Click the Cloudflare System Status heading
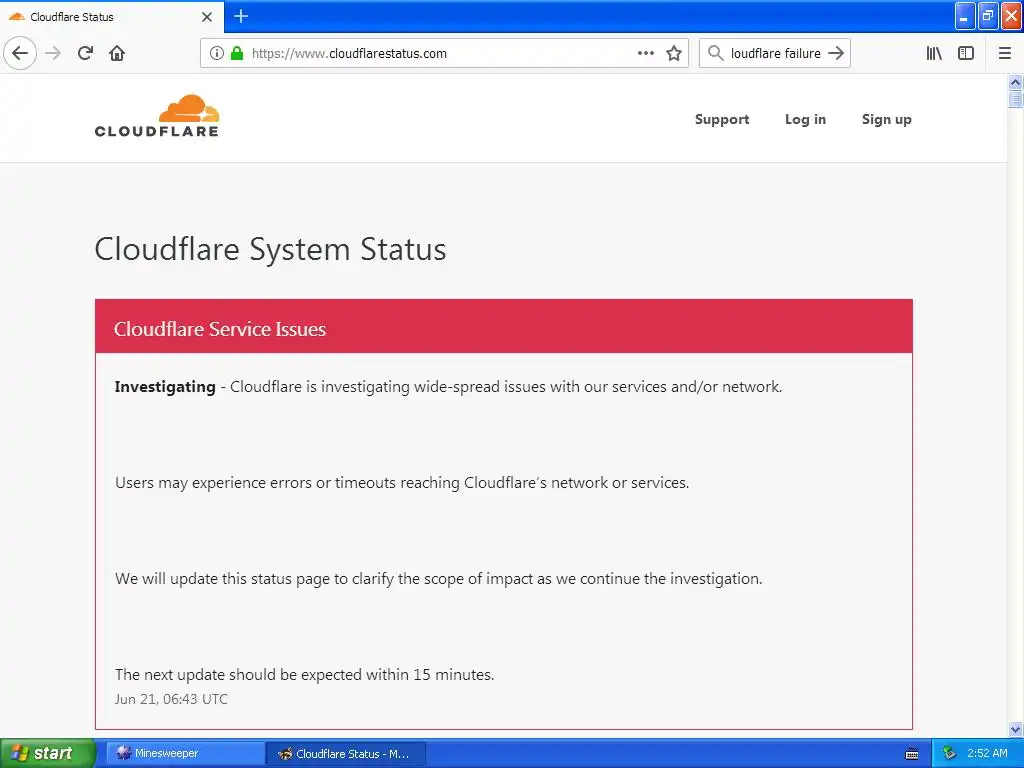This screenshot has width=1024, height=768. (270, 249)
